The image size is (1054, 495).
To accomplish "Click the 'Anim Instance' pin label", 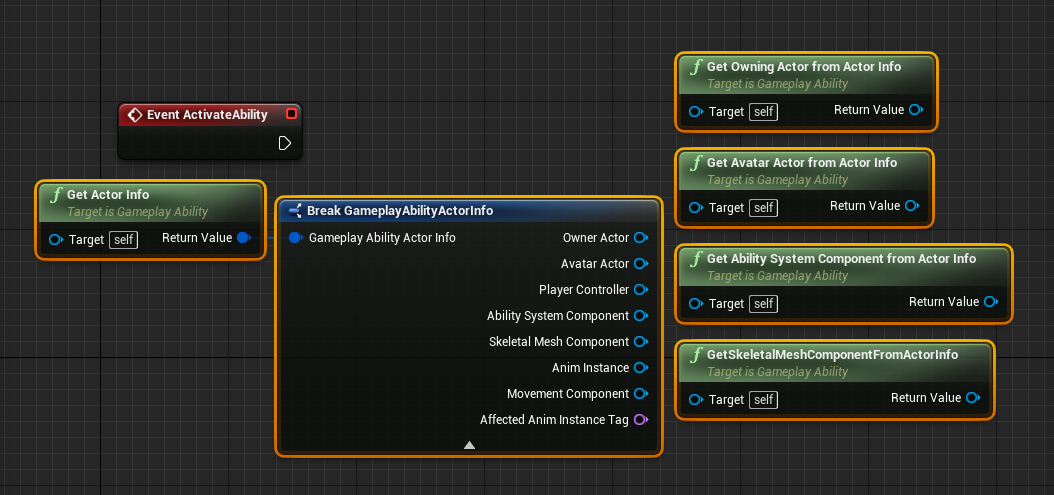I will [591, 368].
